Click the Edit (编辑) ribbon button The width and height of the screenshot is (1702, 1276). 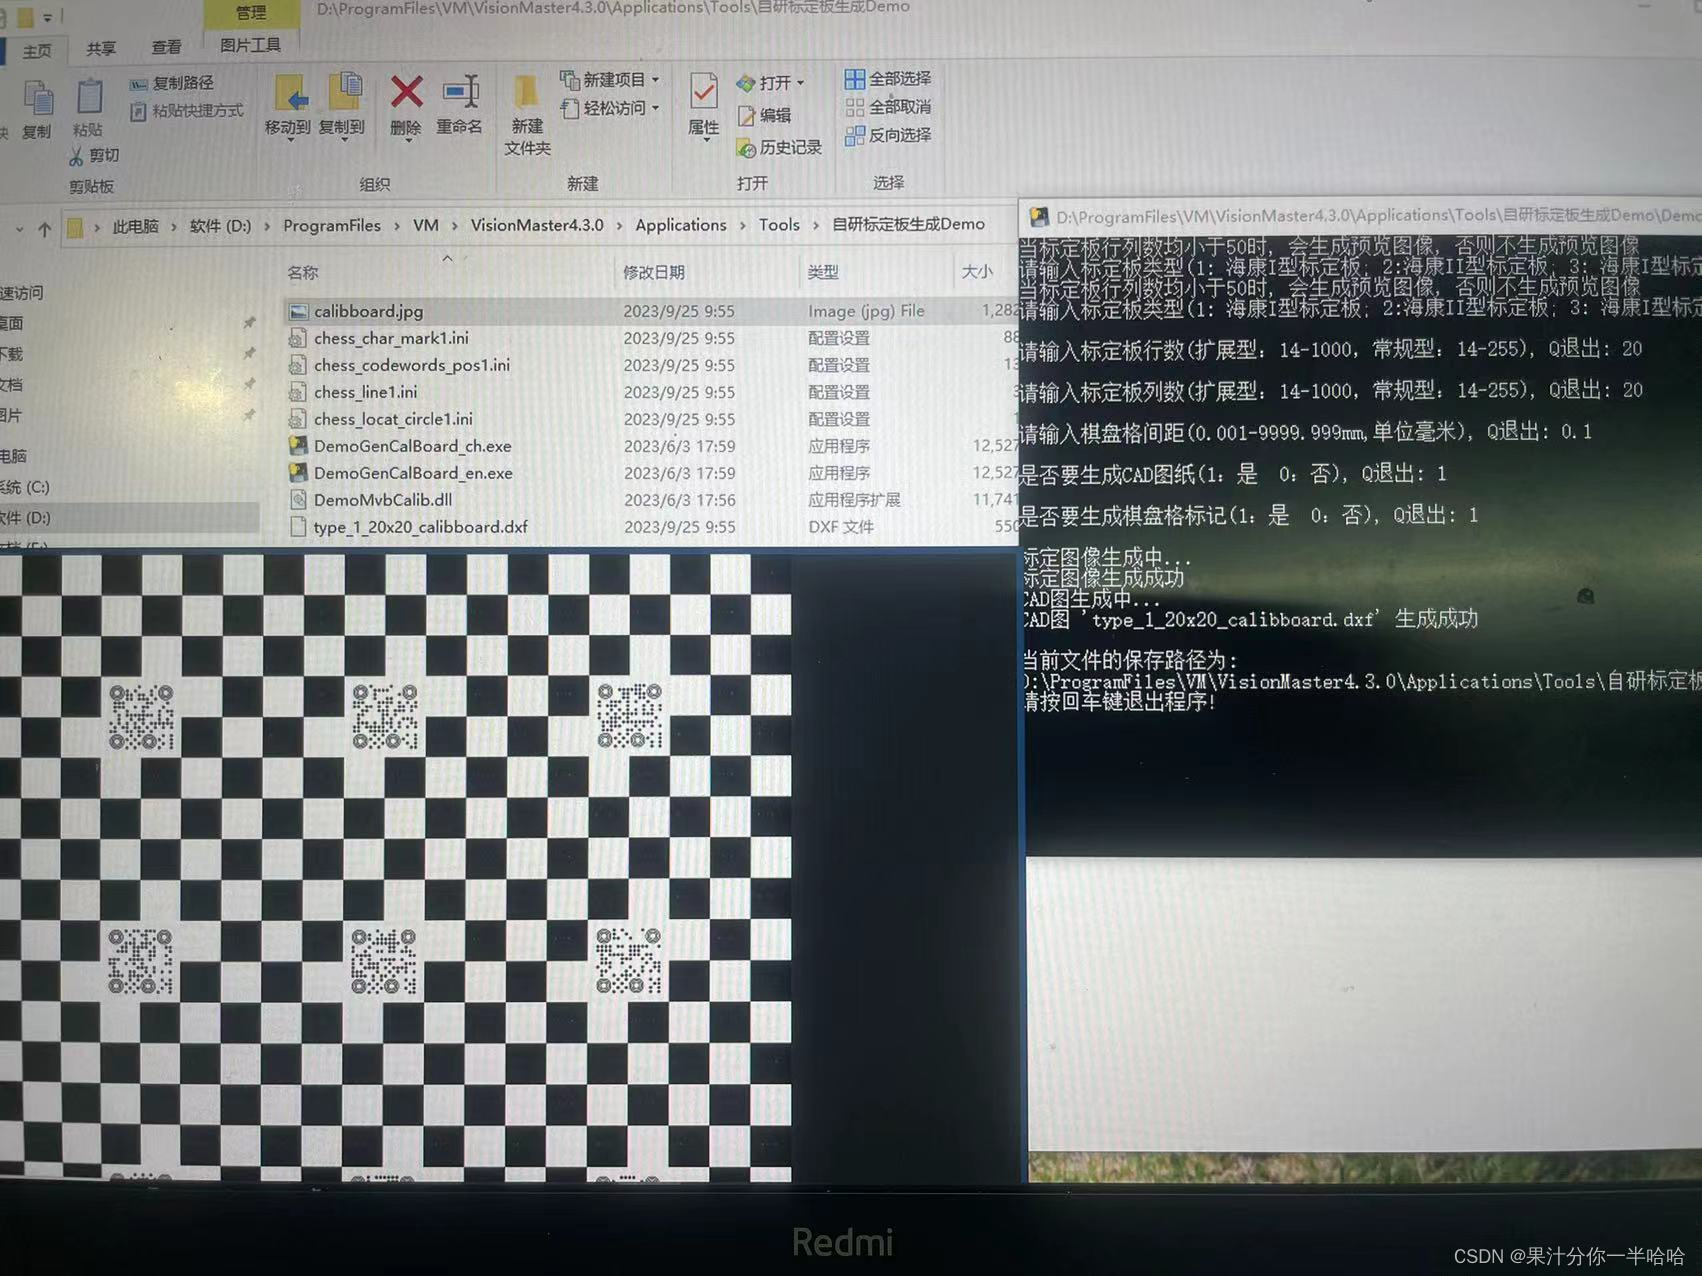(764, 116)
